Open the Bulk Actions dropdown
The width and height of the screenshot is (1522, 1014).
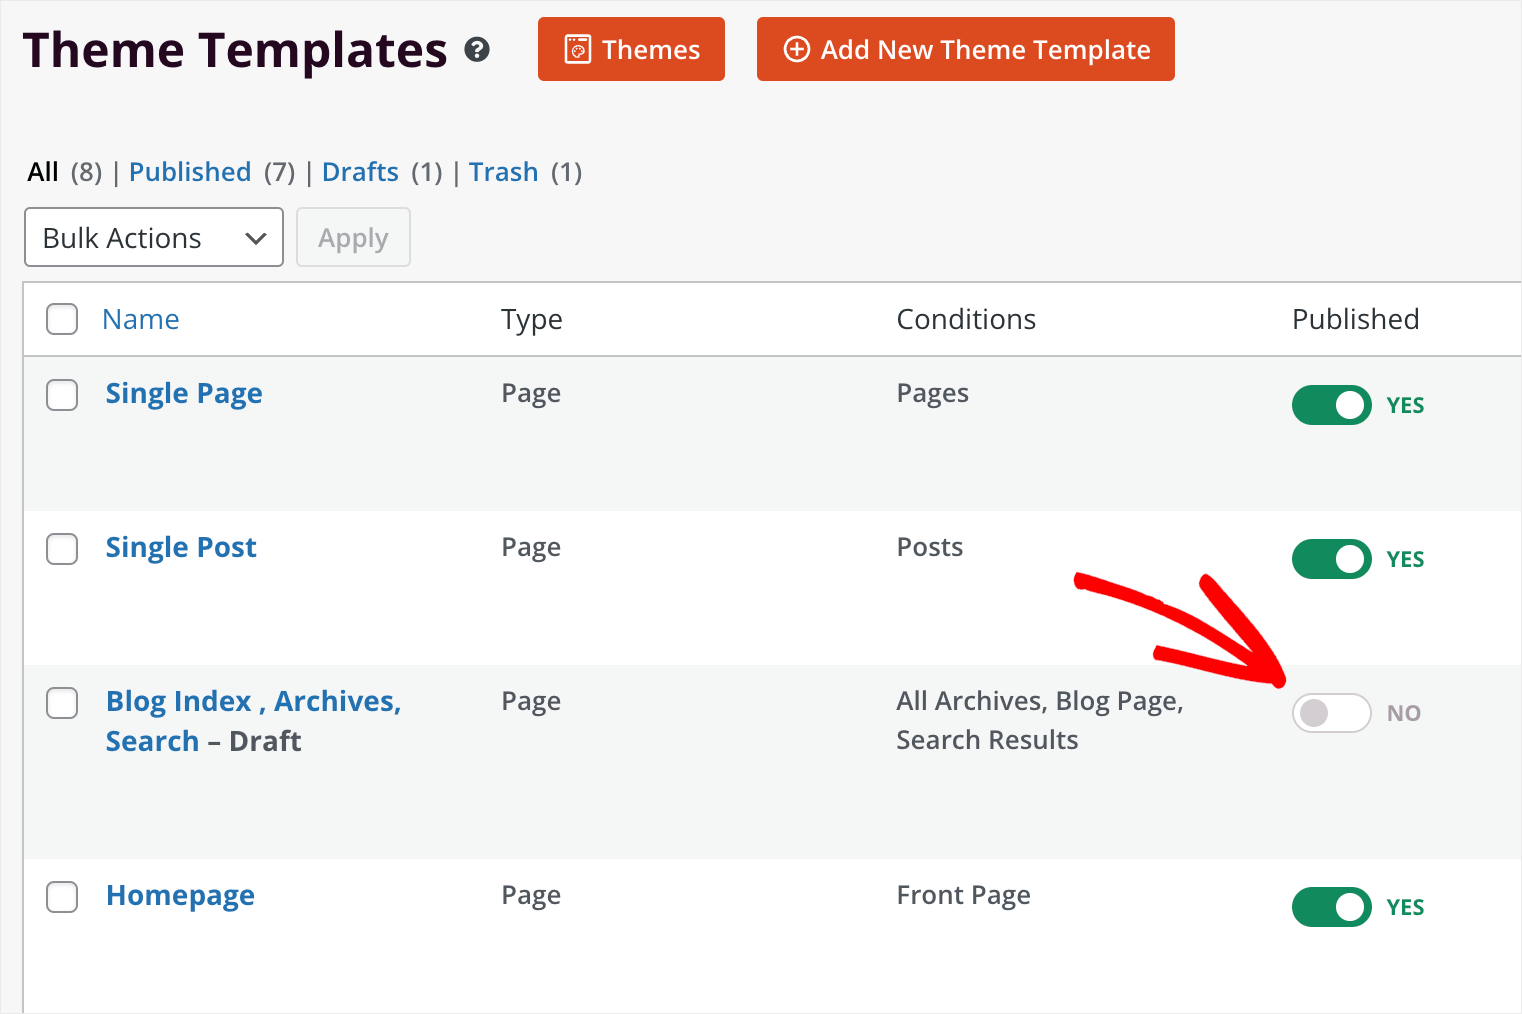[154, 237]
